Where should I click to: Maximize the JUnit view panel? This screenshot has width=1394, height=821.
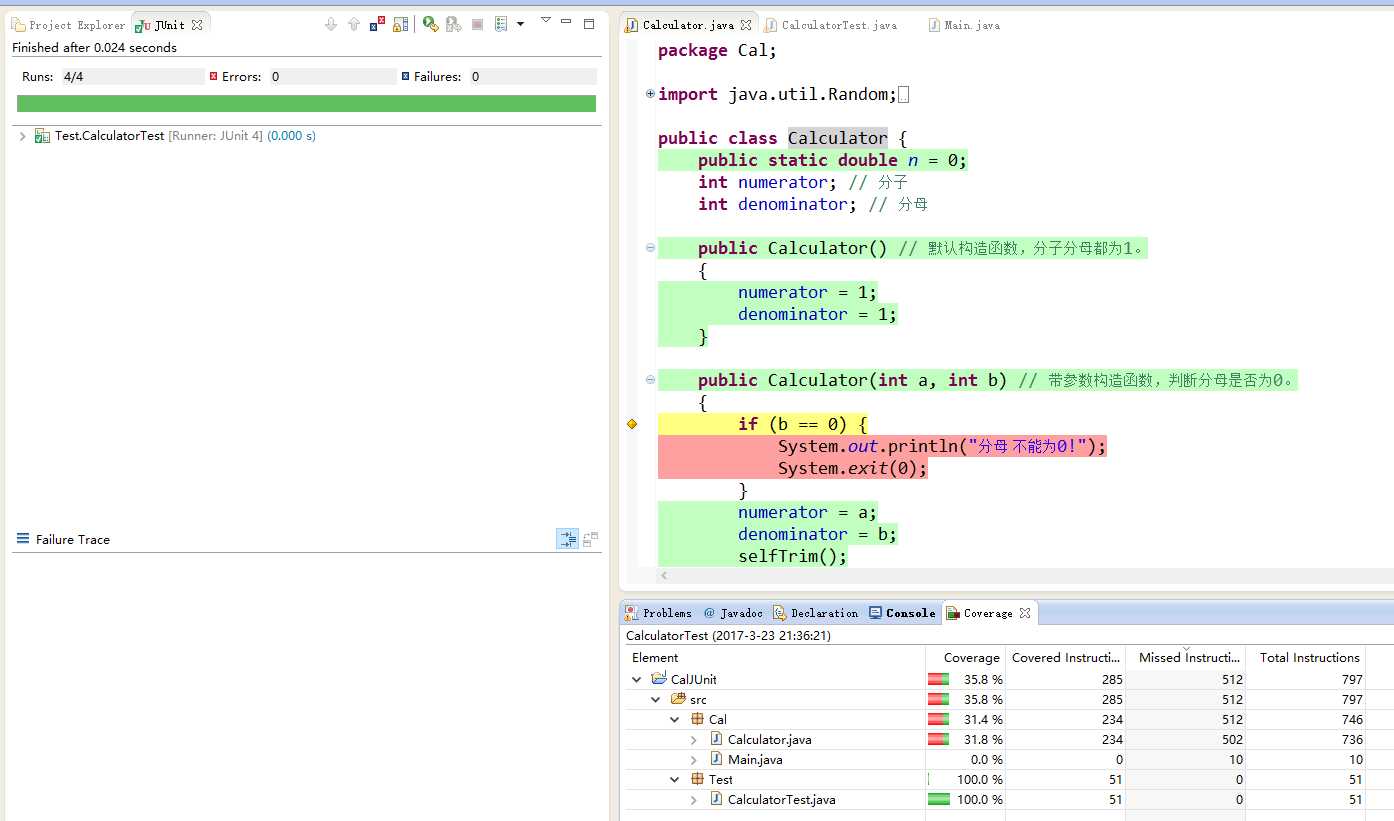click(x=589, y=23)
